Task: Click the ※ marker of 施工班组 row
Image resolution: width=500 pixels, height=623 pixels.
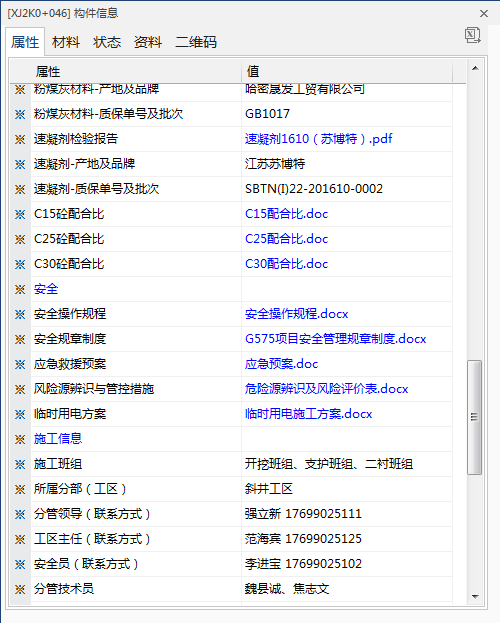Action: (20, 464)
